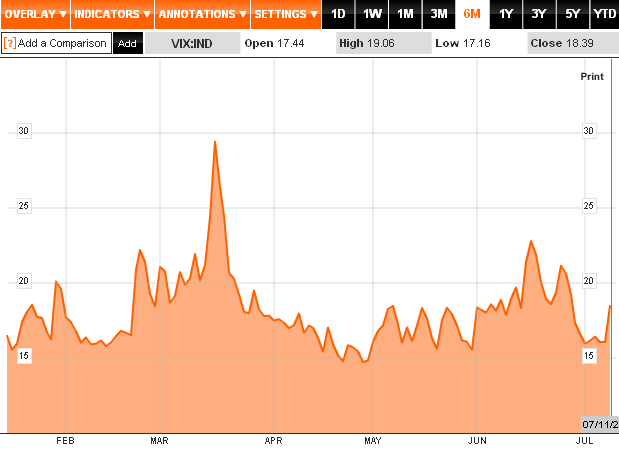The height and width of the screenshot is (453, 619).
Task: Expand the INDICATORS dropdown
Action: [x=112, y=14]
